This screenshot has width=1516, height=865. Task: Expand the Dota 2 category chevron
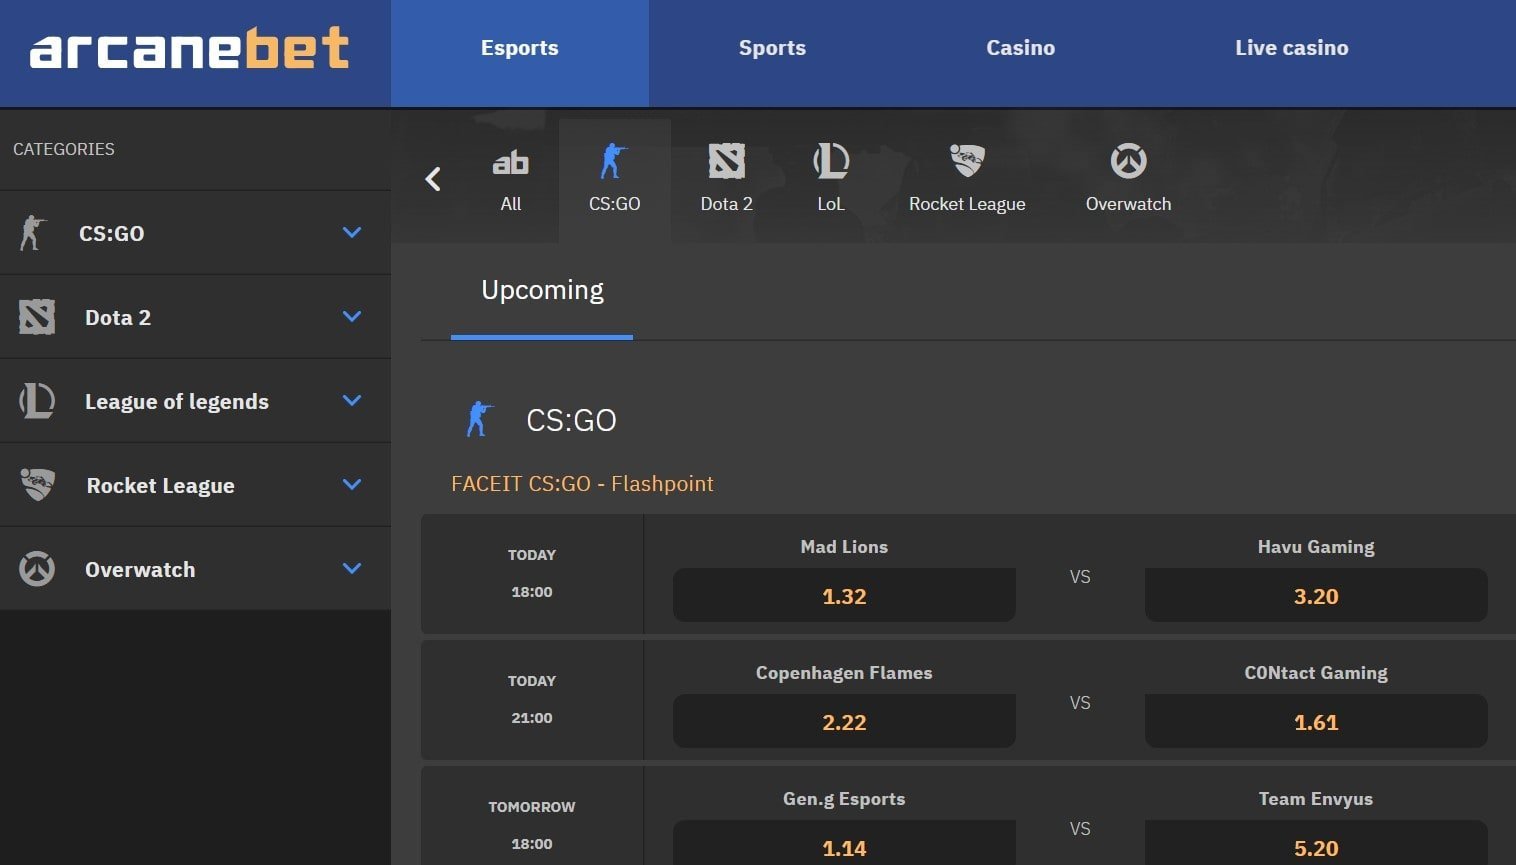[x=352, y=316]
